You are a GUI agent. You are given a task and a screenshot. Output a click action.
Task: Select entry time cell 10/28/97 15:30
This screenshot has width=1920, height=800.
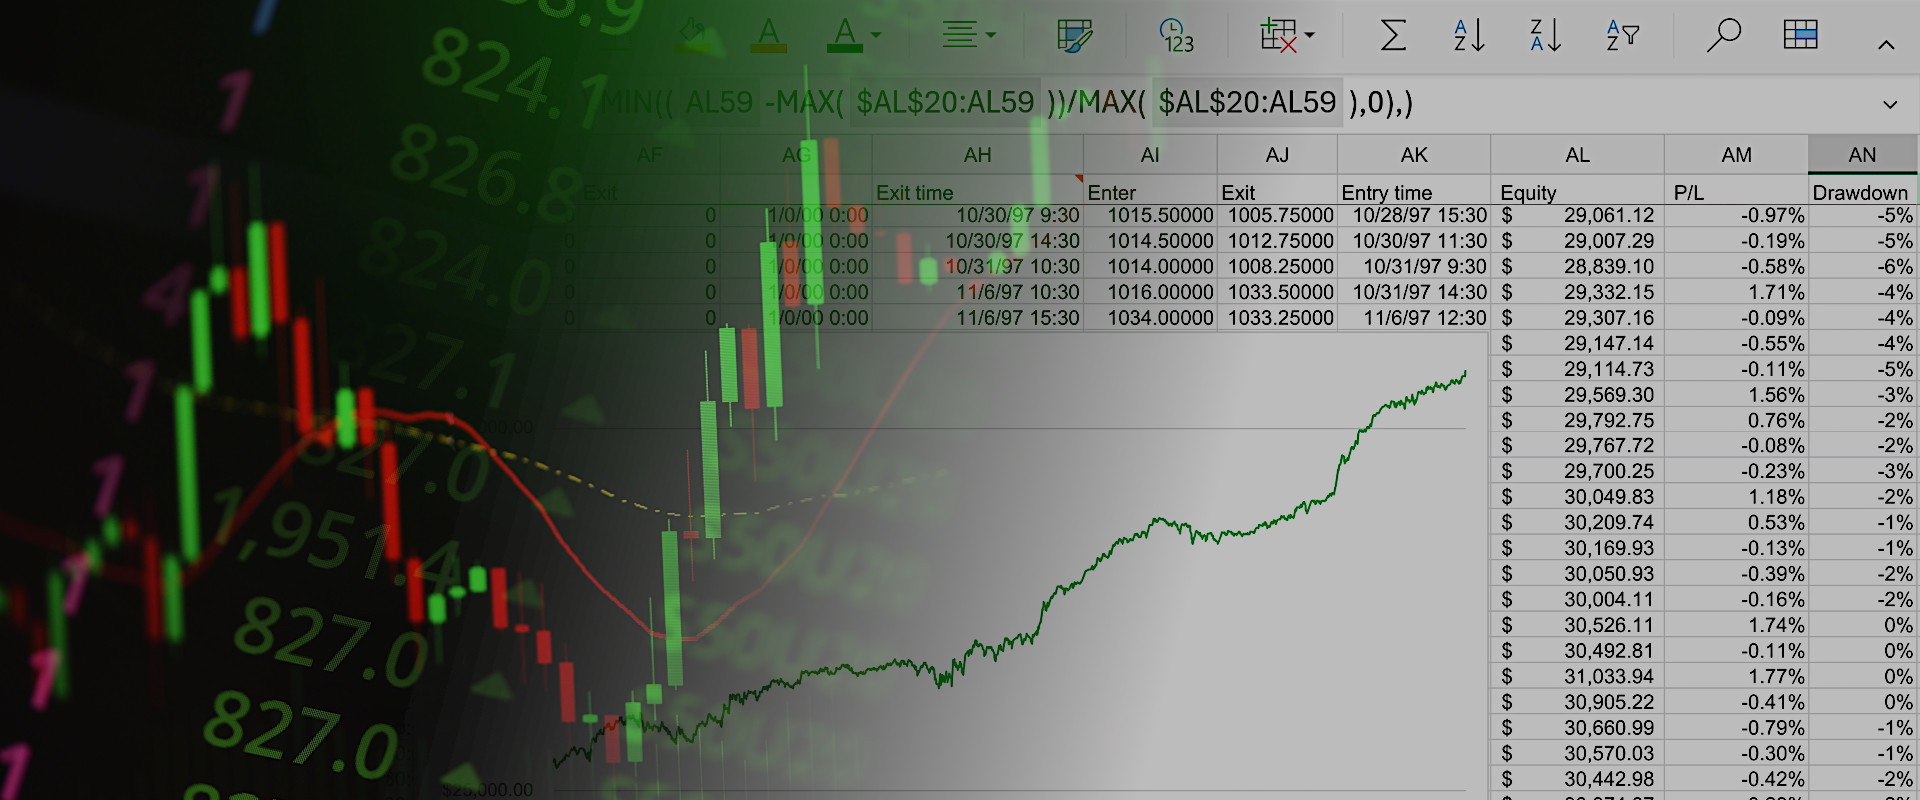pyautogui.click(x=1414, y=215)
